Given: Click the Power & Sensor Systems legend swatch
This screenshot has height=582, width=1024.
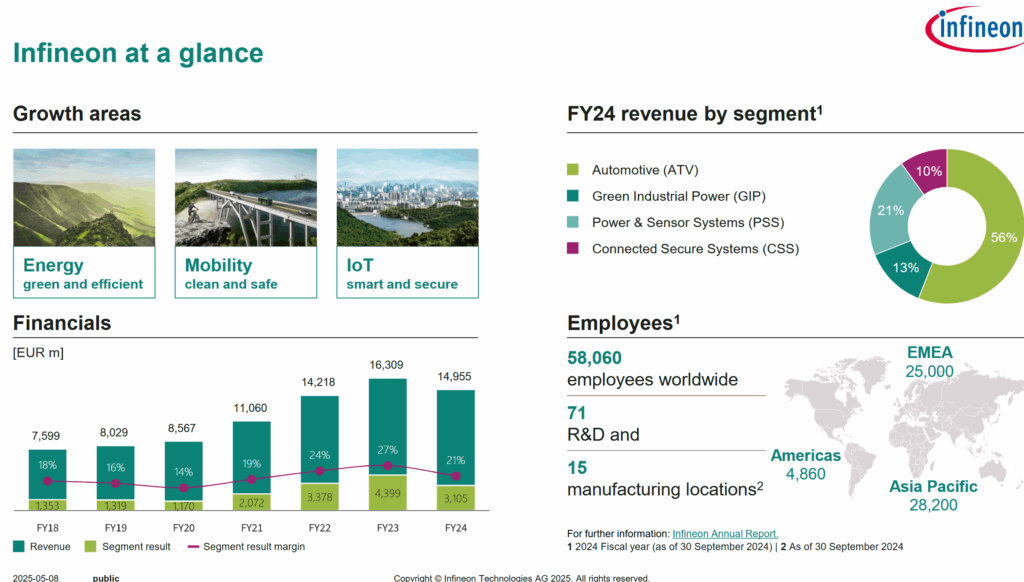Looking at the screenshot, I should tap(573, 222).
